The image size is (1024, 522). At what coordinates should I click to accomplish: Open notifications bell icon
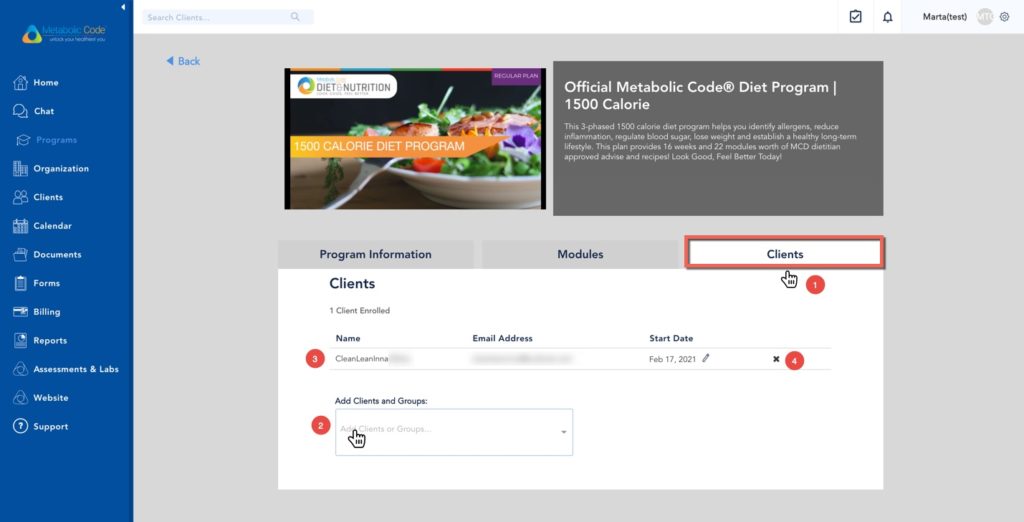[x=888, y=17]
